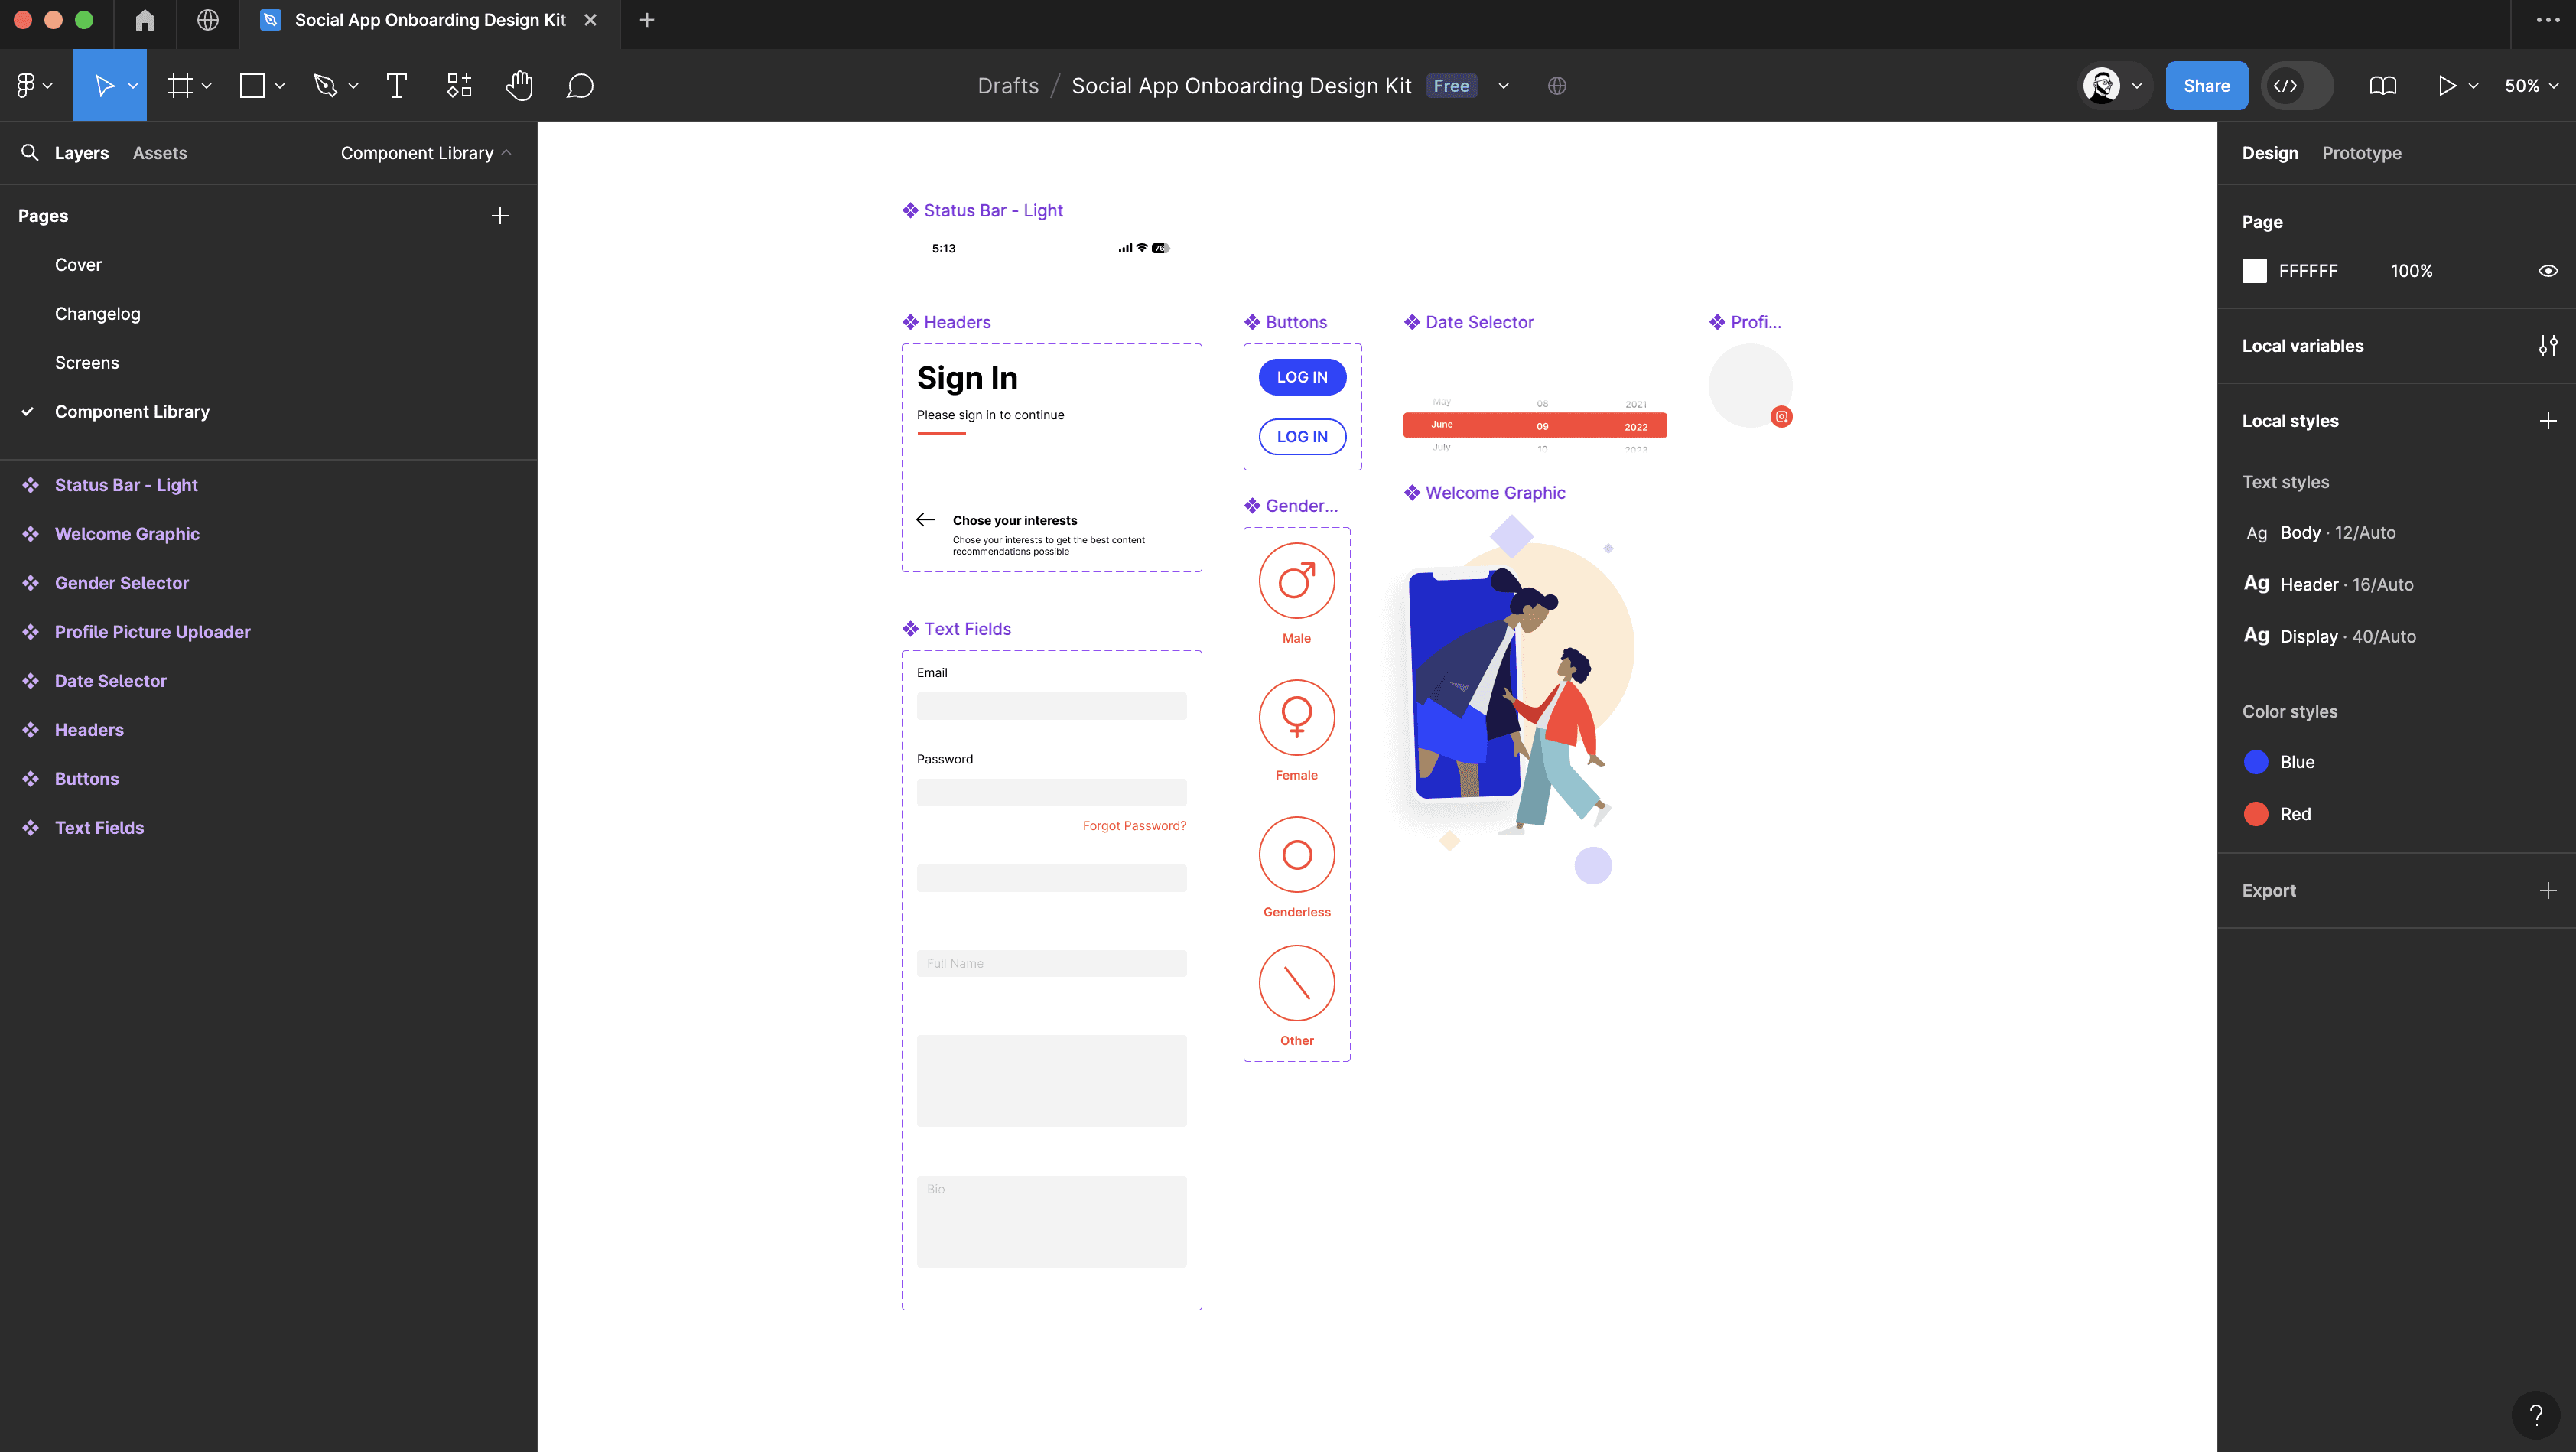
Task: Select the Pen tool
Action: (325, 86)
